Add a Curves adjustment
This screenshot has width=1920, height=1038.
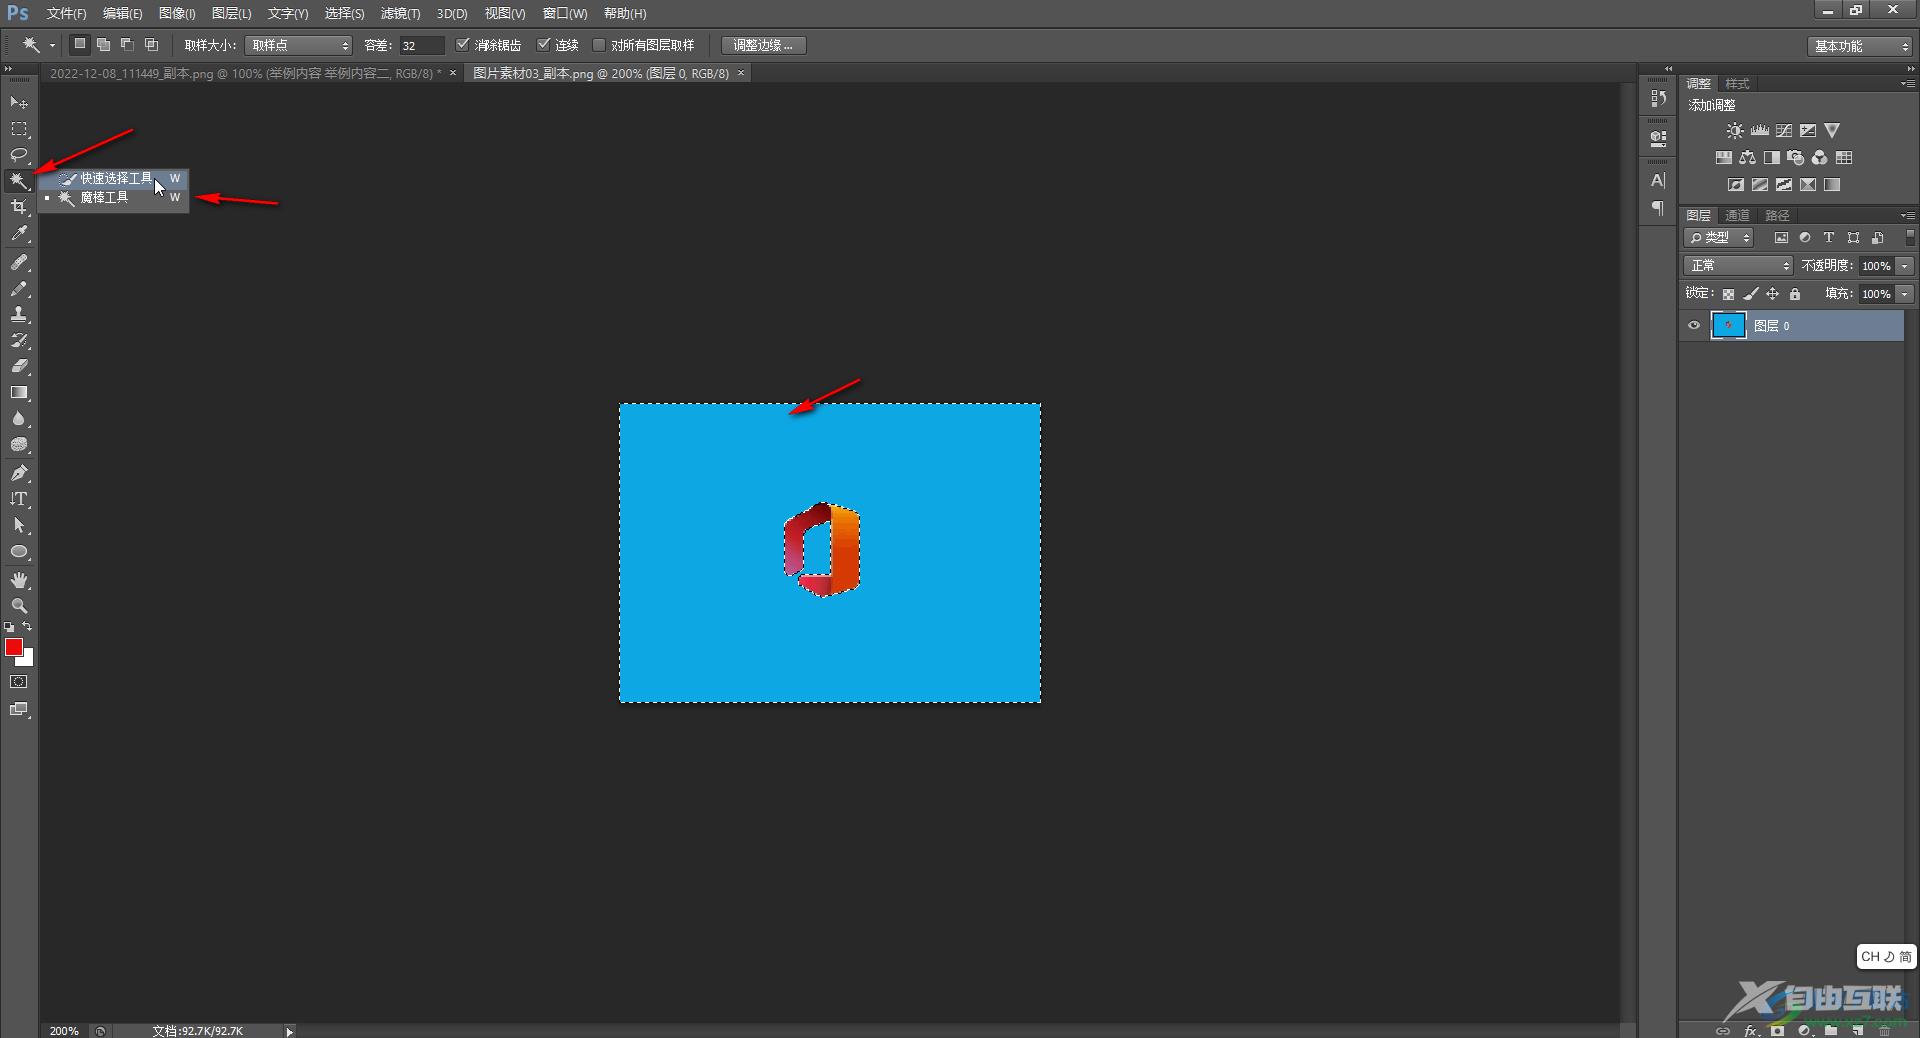[x=1784, y=131]
